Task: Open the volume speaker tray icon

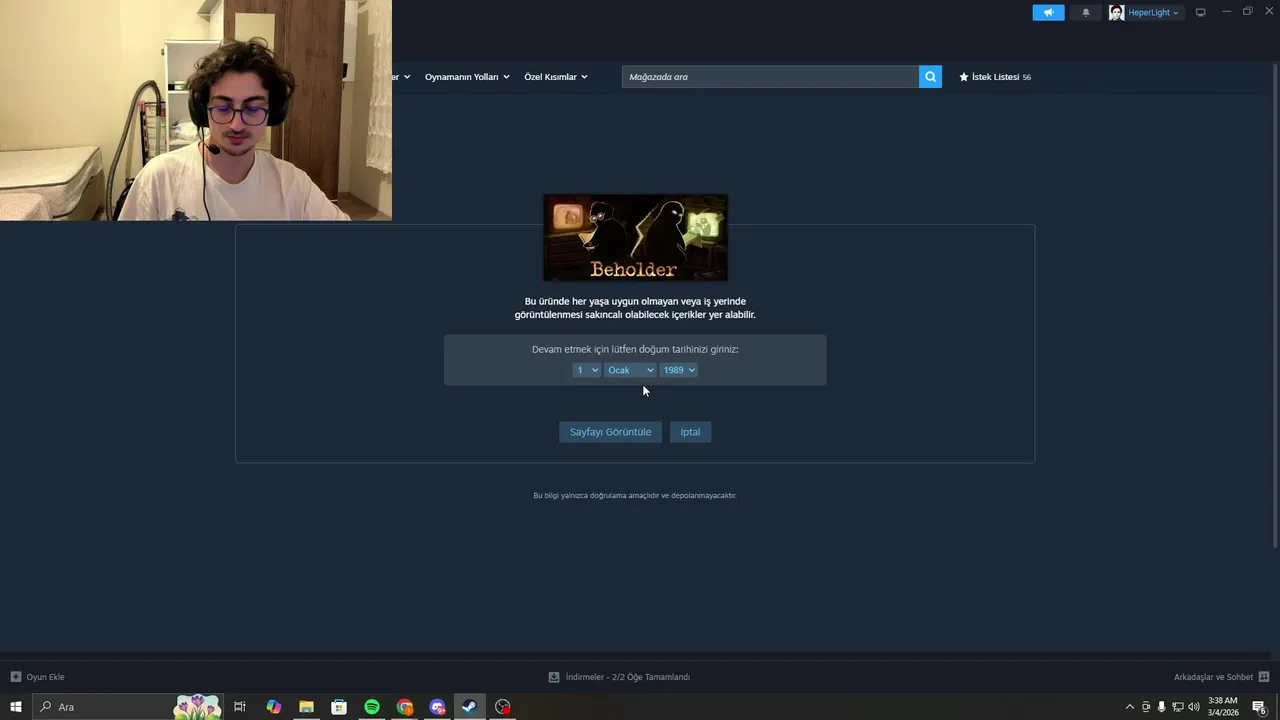Action: (1194, 707)
